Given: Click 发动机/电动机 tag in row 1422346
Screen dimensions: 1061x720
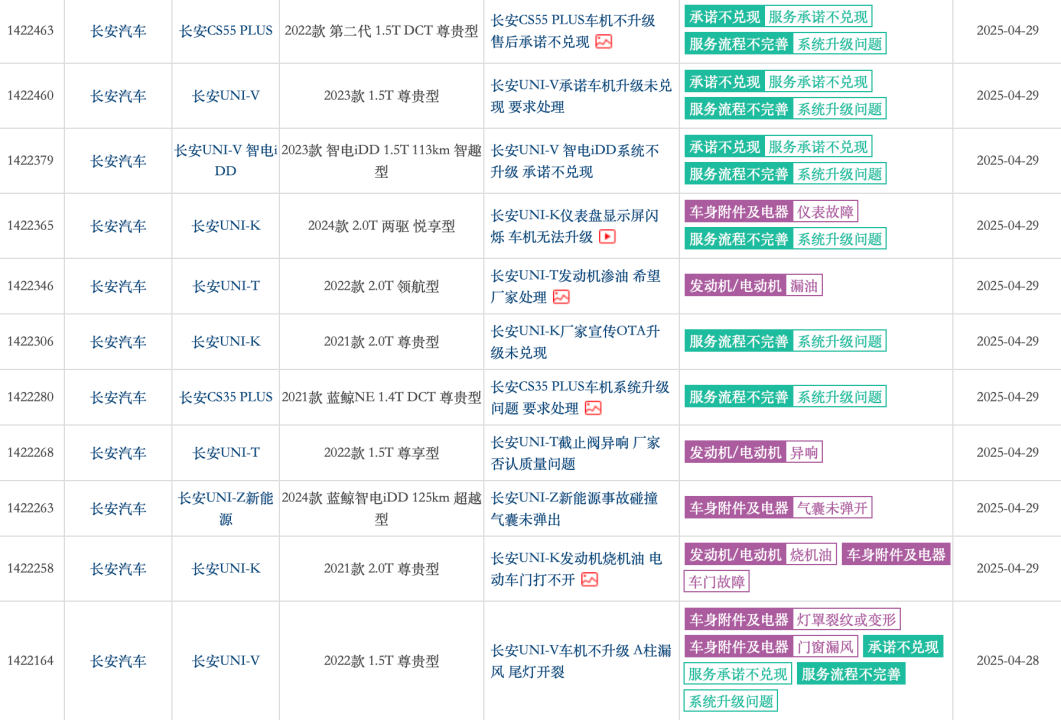Looking at the screenshot, I should [736, 286].
